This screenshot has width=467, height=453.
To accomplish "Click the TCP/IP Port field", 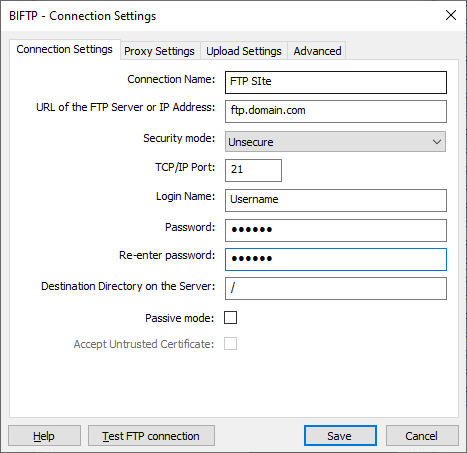I will (253, 170).
